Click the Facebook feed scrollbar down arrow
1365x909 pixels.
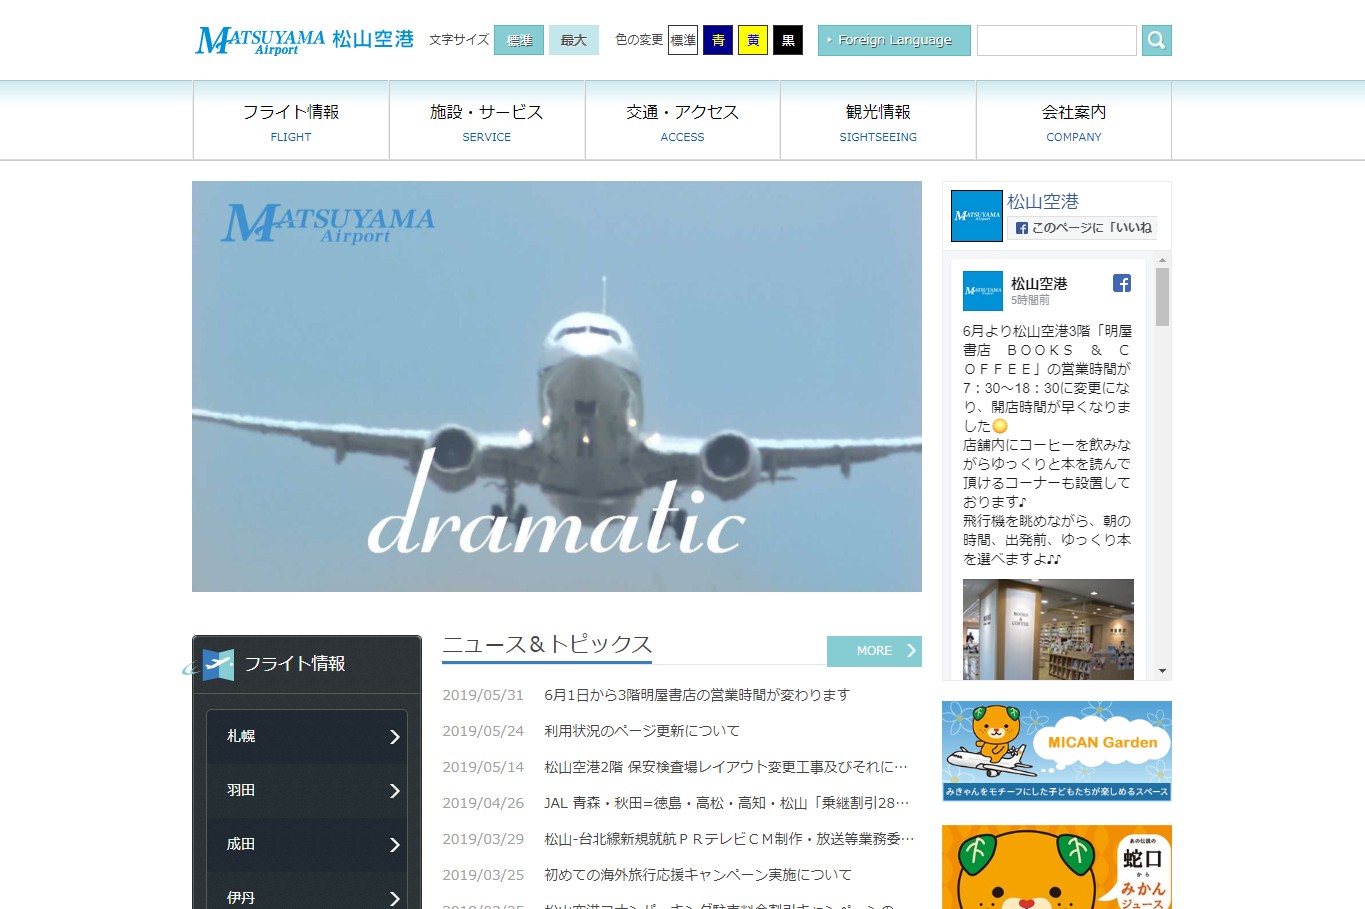tap(1162, 671)
